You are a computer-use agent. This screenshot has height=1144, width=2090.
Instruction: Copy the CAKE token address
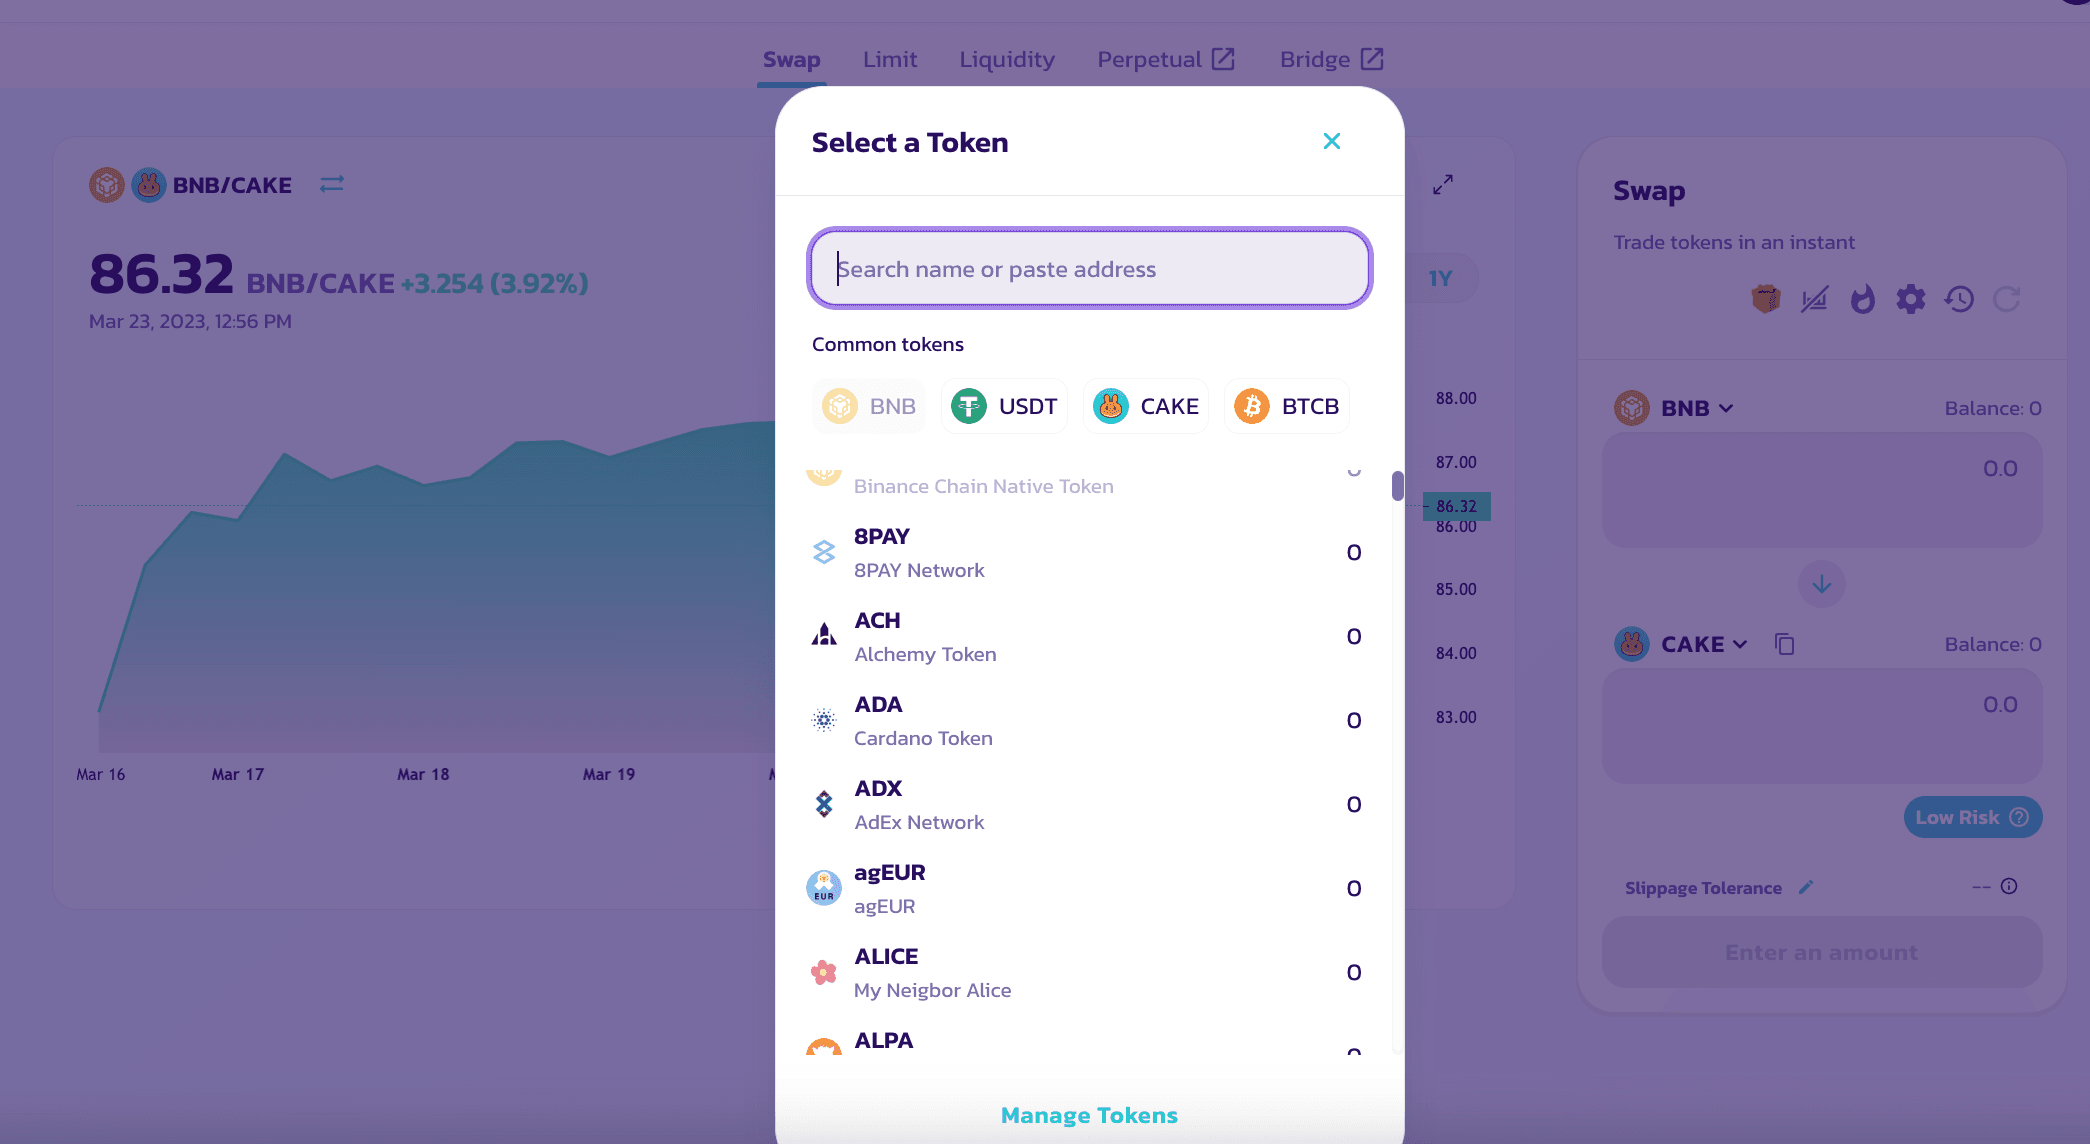(1784, 644)
